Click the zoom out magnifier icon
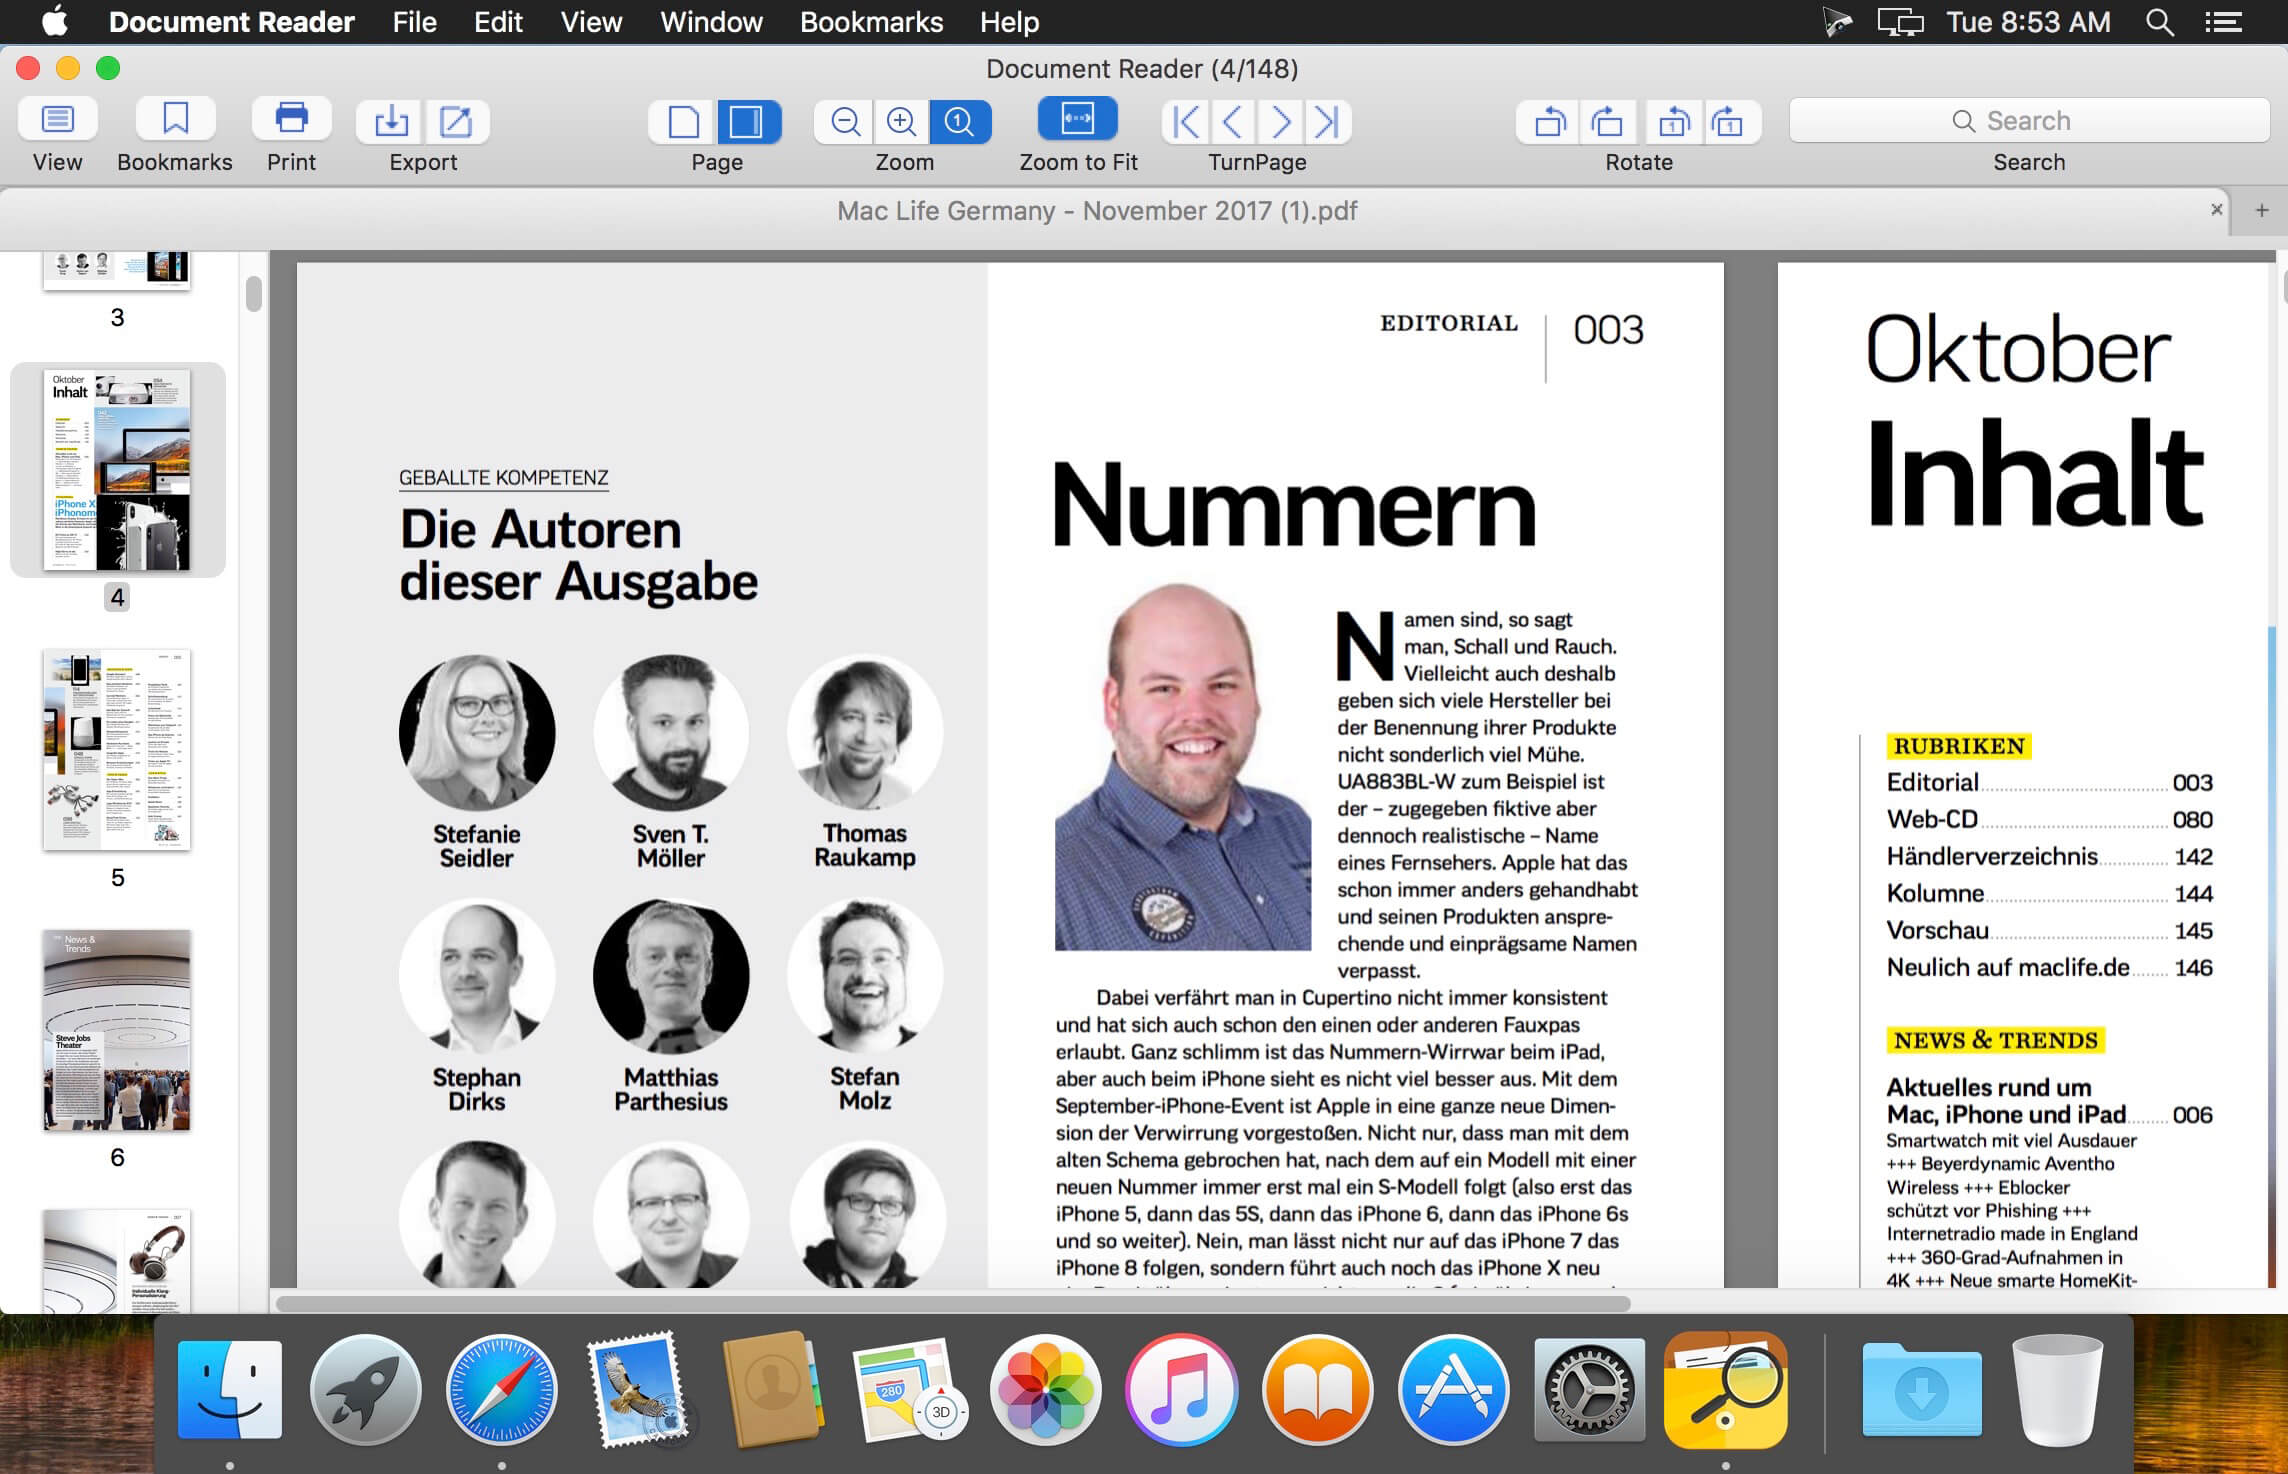Screen dimensions: 2288x1474 coord(845,122)
